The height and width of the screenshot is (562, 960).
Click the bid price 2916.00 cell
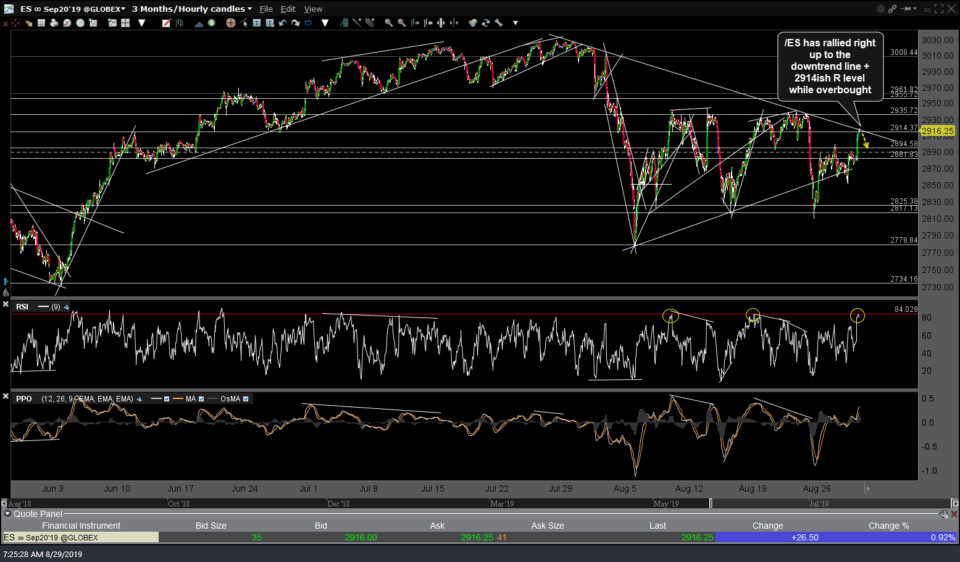tap(361, 538)
